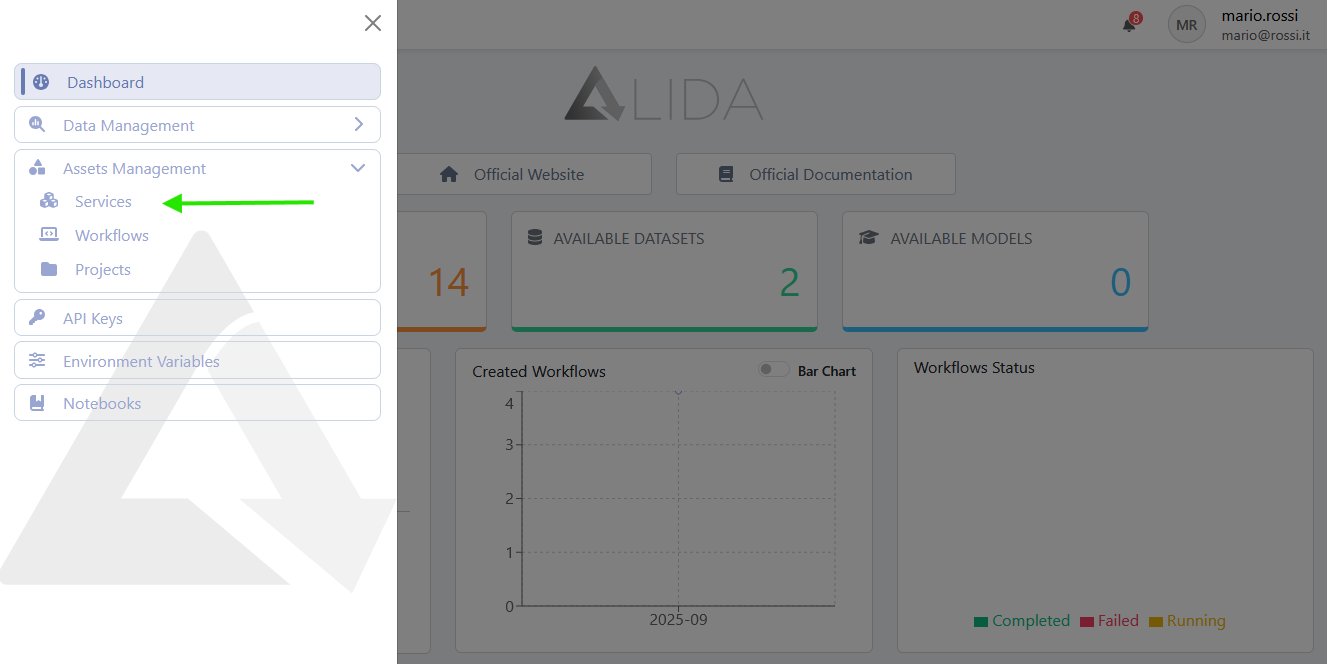Click the Data Management magnifier icon
Viewport: 1327px width, 664px height.
(37, 125)
